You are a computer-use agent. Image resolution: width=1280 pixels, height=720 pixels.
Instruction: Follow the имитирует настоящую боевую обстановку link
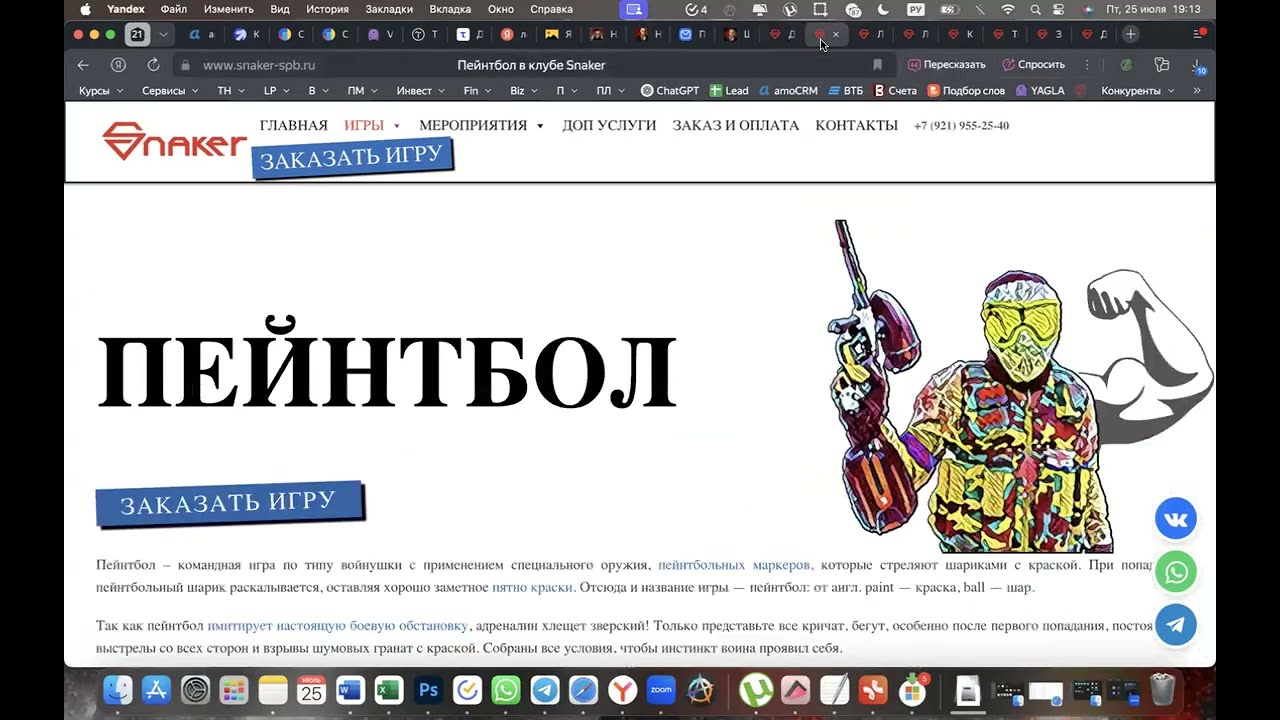point(338,626)
